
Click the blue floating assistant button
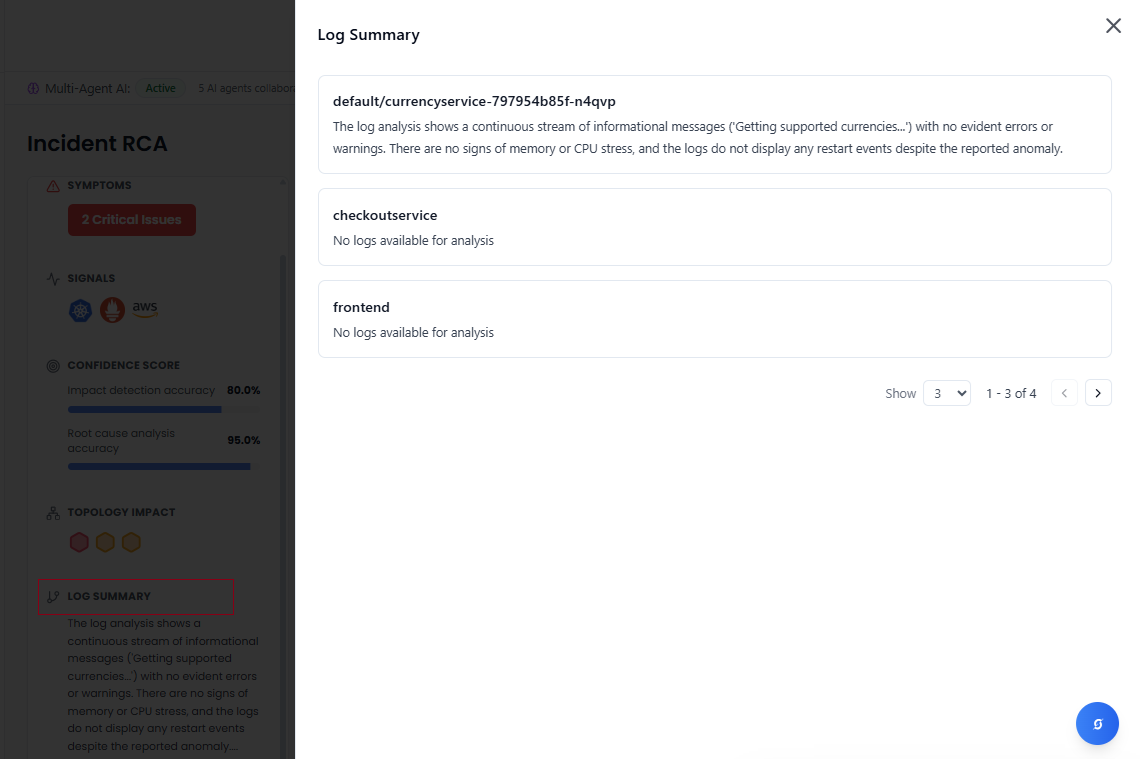click(1097, 723)
